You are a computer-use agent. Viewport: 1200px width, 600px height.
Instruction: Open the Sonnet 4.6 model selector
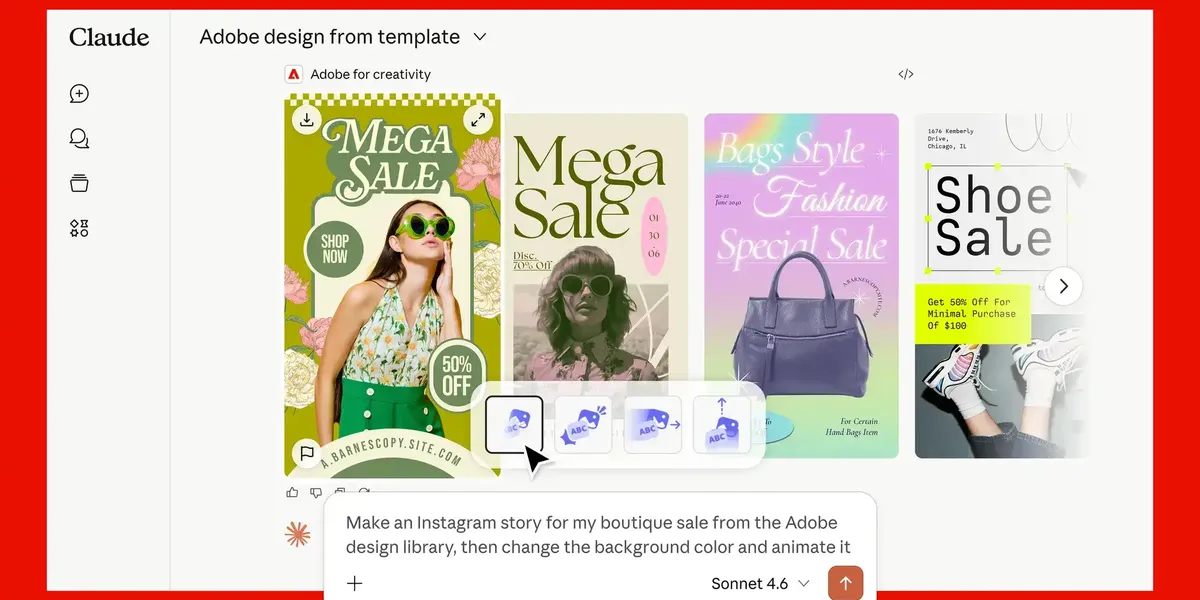760,583
